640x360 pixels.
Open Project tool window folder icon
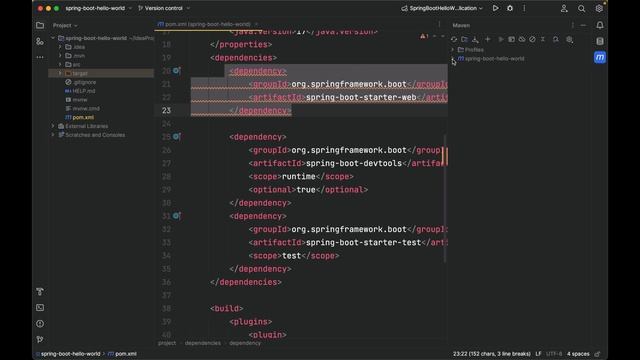[40, 25]
